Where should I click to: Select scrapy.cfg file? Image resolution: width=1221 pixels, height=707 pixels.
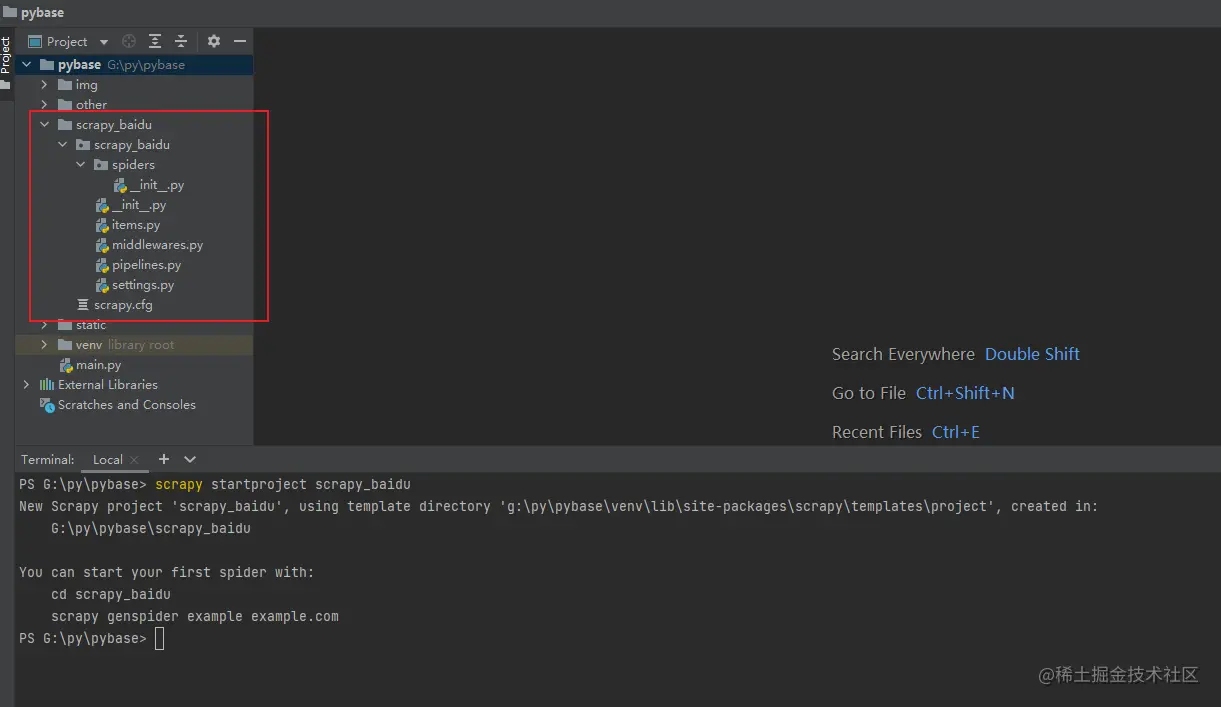(123, 305)
